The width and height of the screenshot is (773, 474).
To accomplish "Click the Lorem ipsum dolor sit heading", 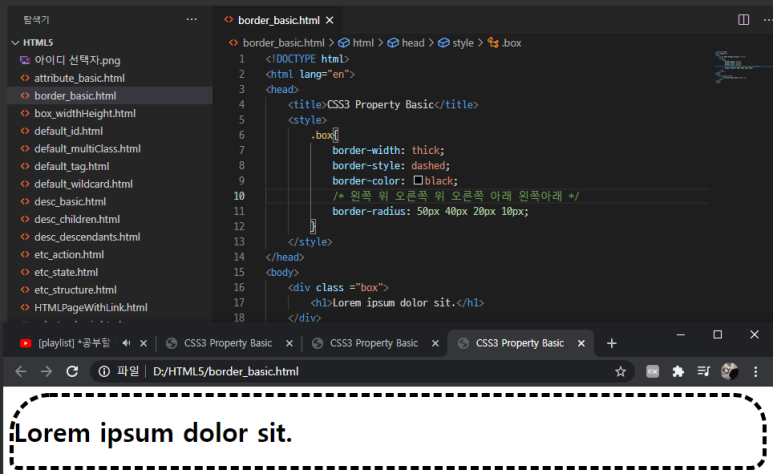I will tap(153, 433).
